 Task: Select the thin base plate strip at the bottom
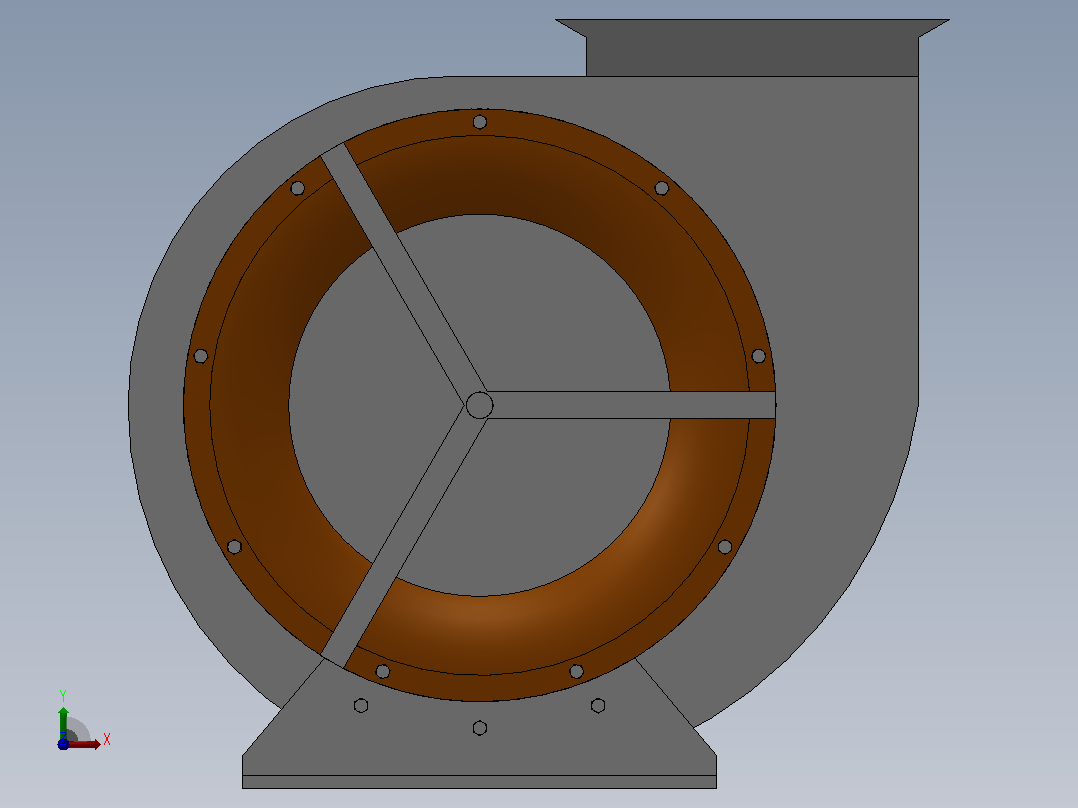pos(479,782)
